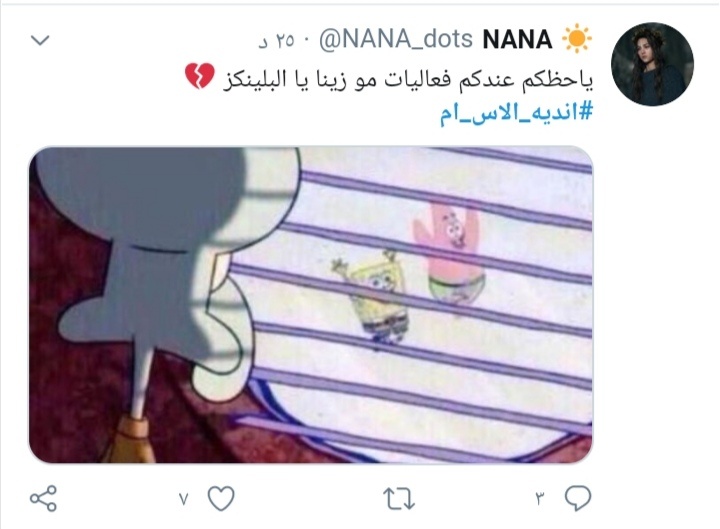Open the round profile avatar photo

point(652,64)
